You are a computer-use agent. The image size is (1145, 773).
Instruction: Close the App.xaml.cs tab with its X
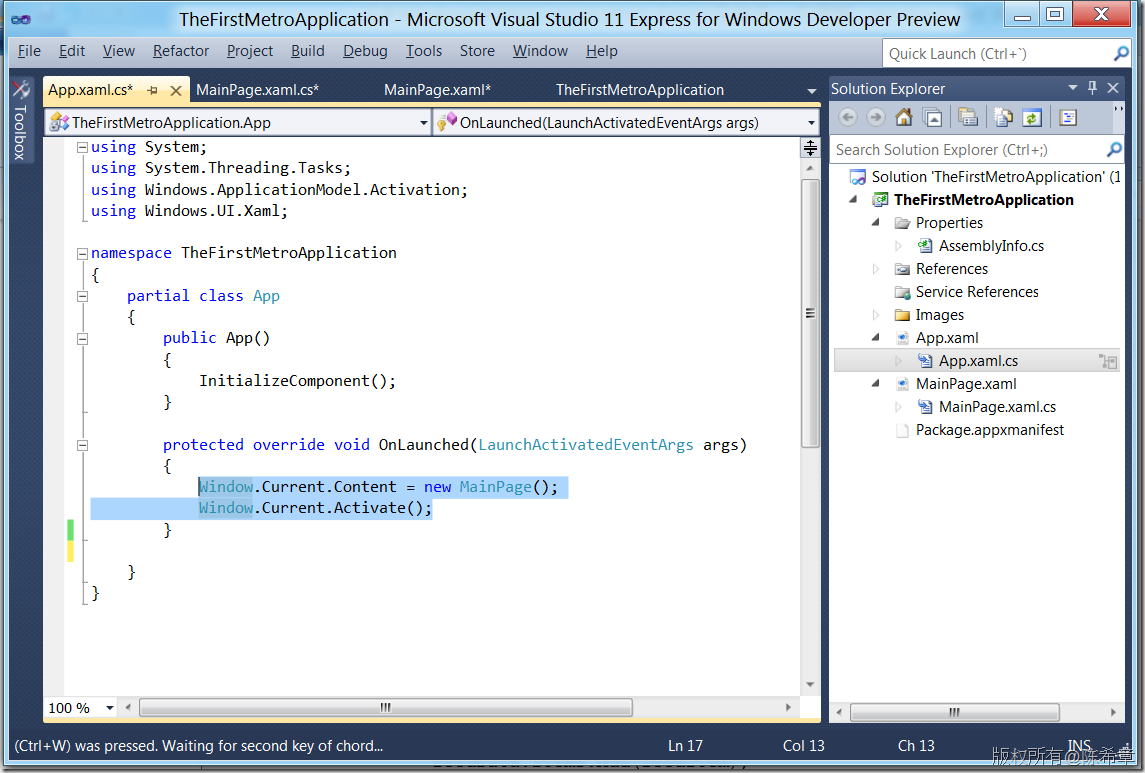[x=176, y=91]
